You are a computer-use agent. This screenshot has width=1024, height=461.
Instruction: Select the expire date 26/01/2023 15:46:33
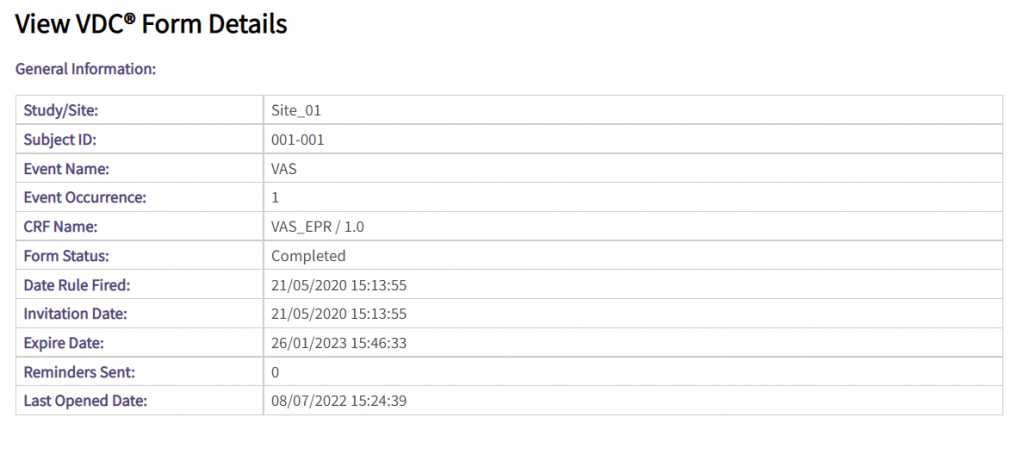click(339, 343)
